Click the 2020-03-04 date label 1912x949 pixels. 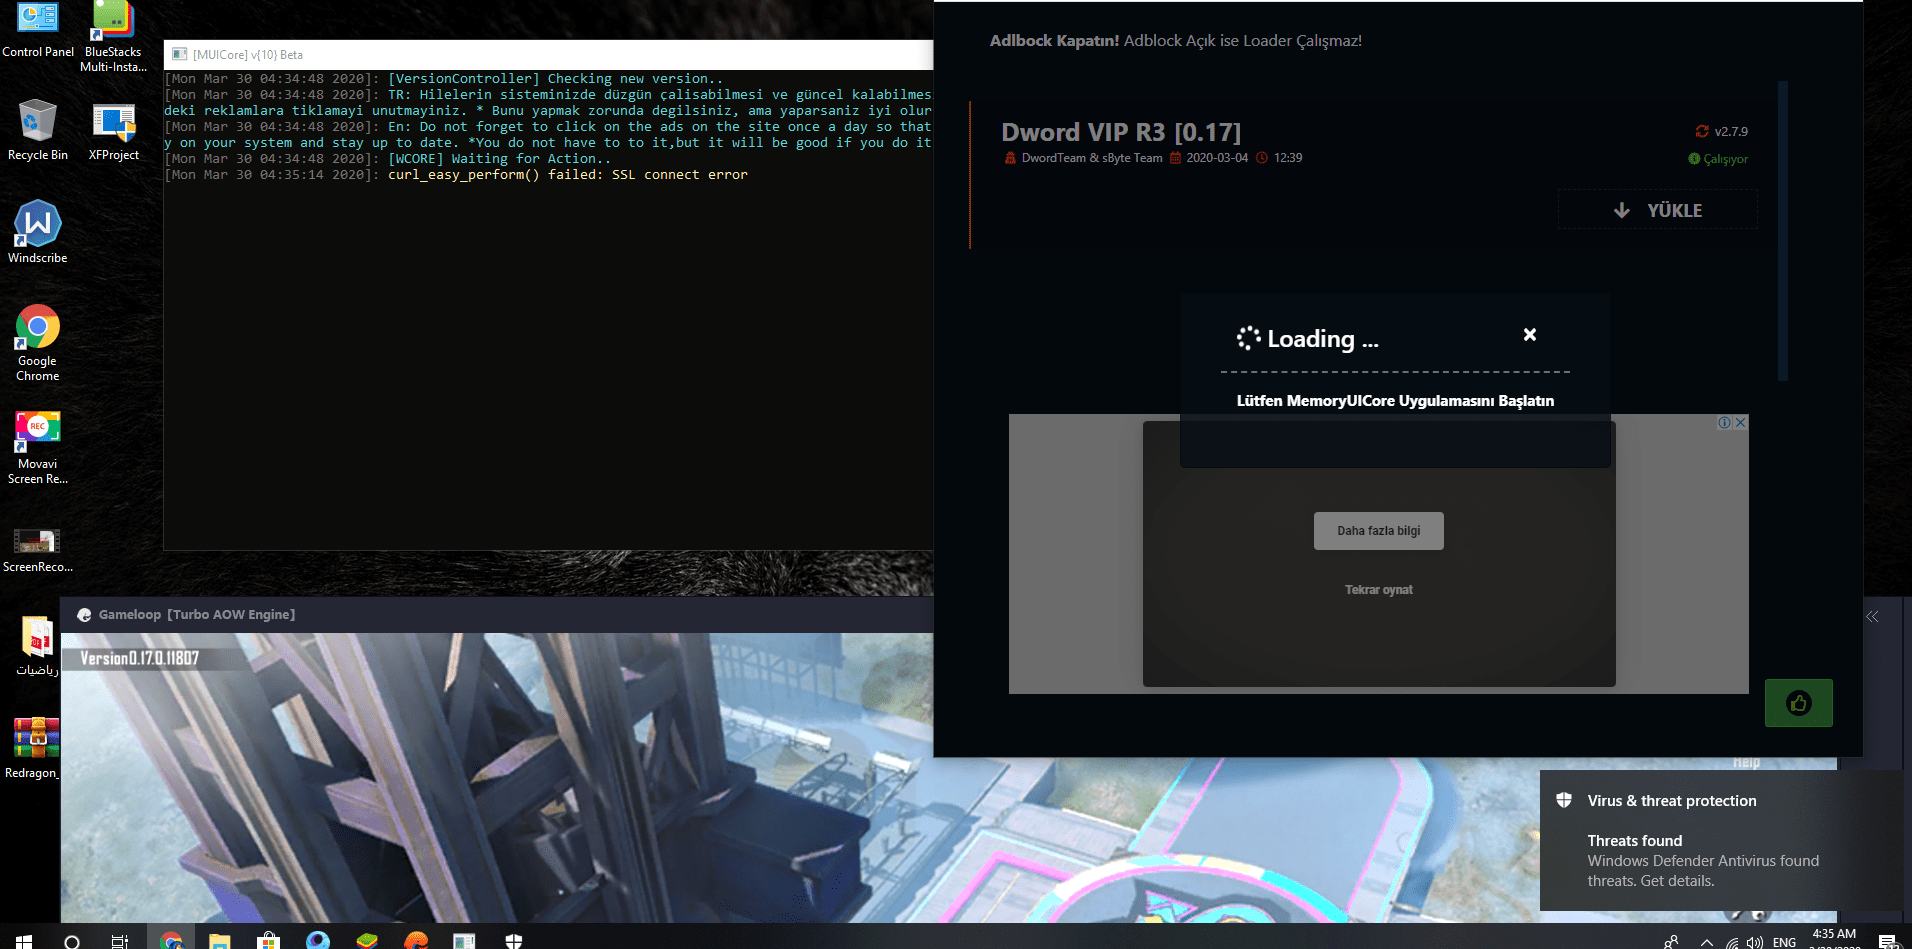(x=1217, y=158)
